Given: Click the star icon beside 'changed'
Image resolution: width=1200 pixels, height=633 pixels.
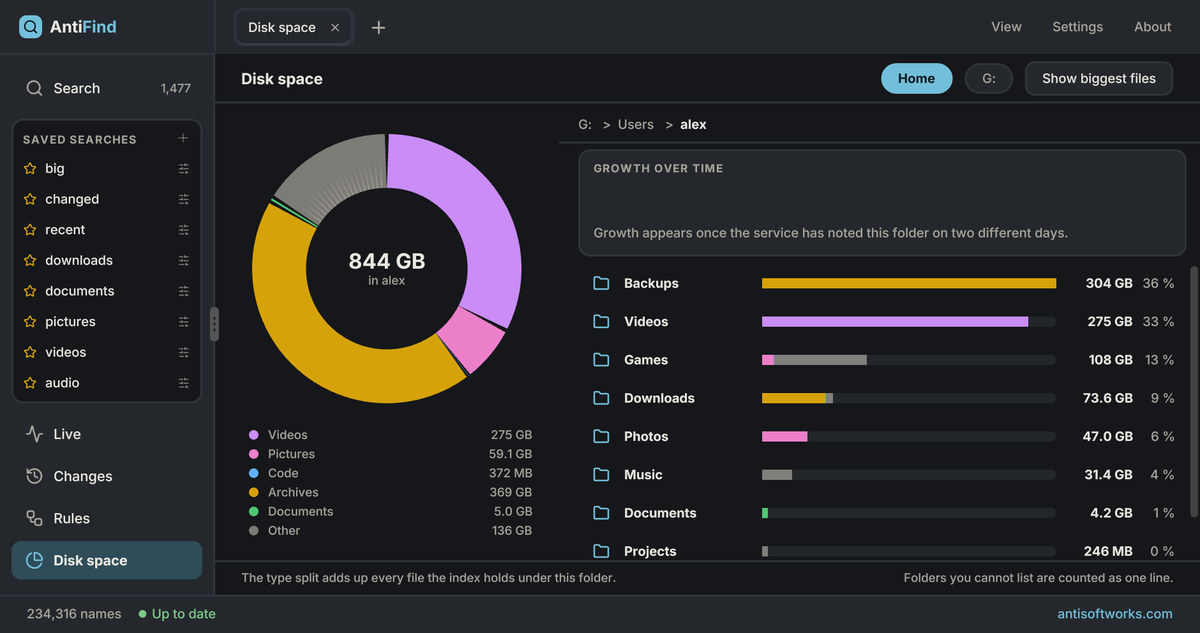Looking at the screenshot, I should pos(30,199).
